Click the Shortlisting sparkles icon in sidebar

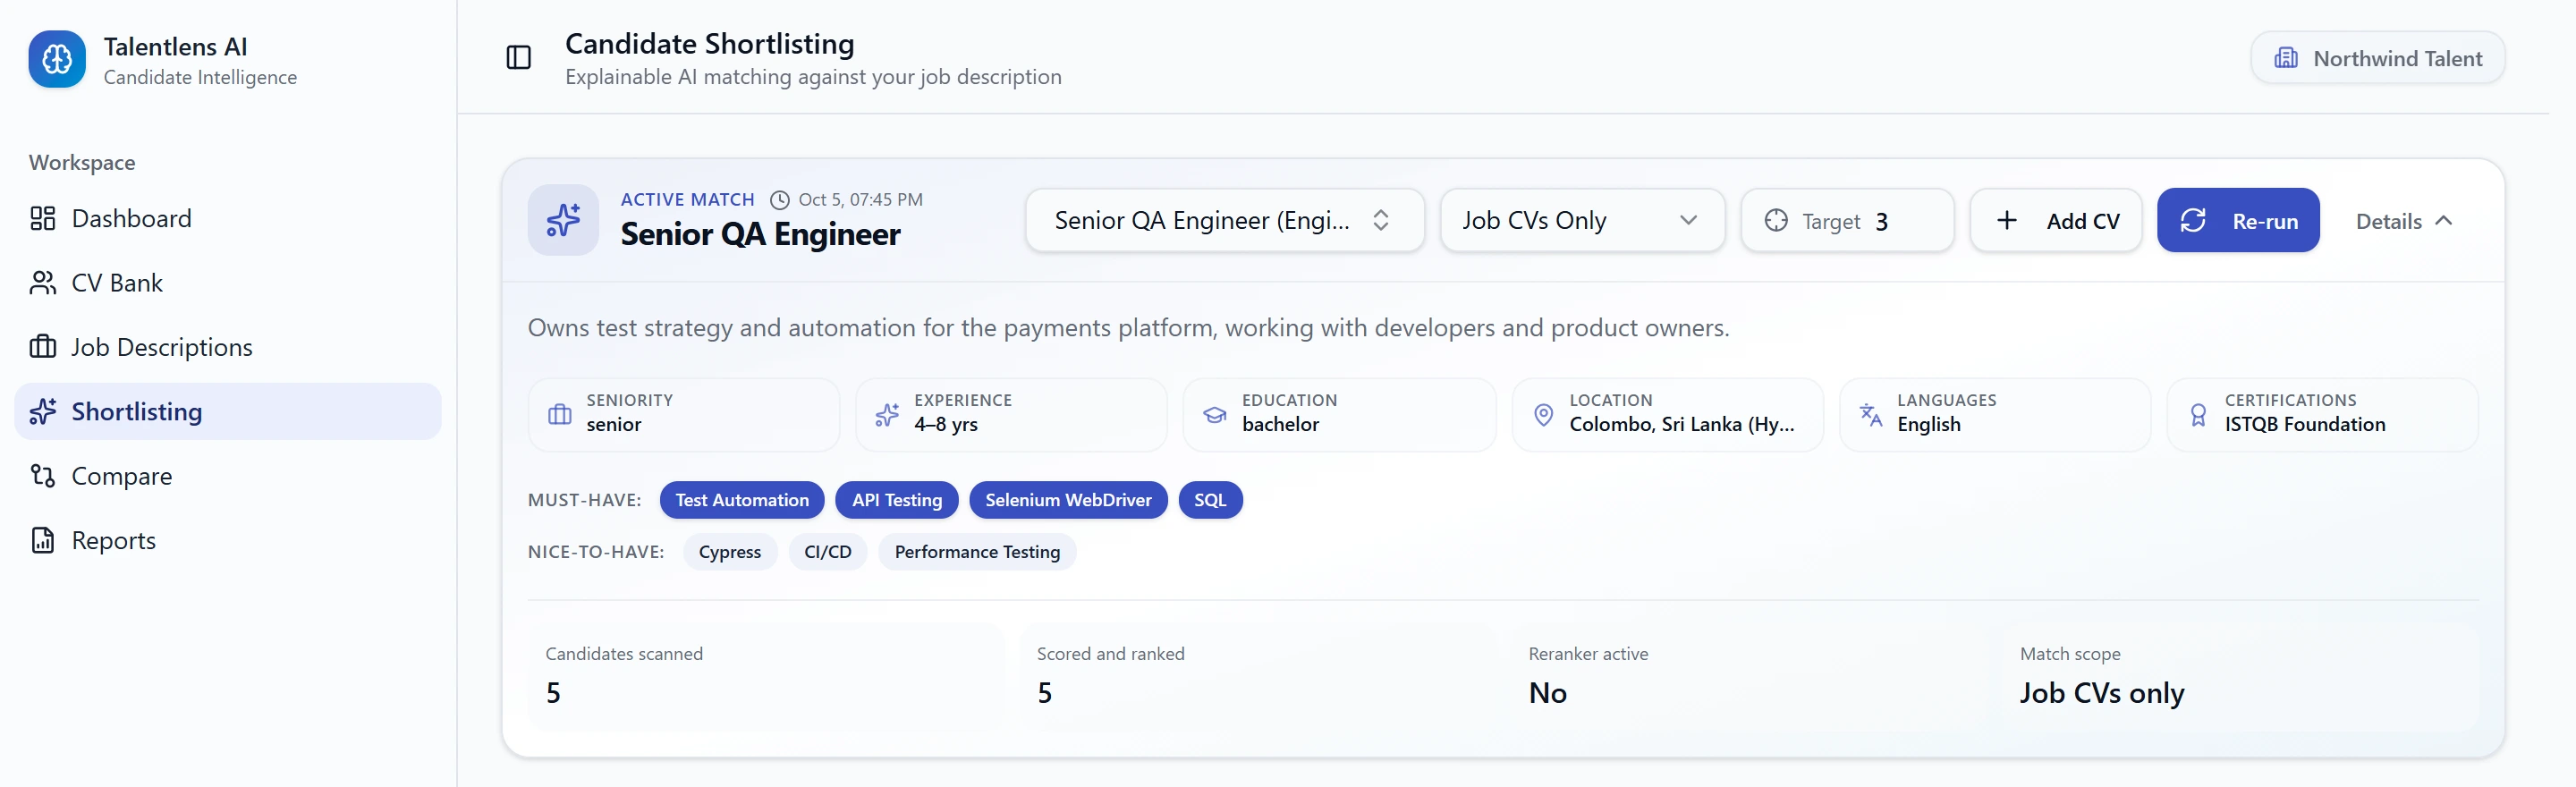[x=43, y=411]
